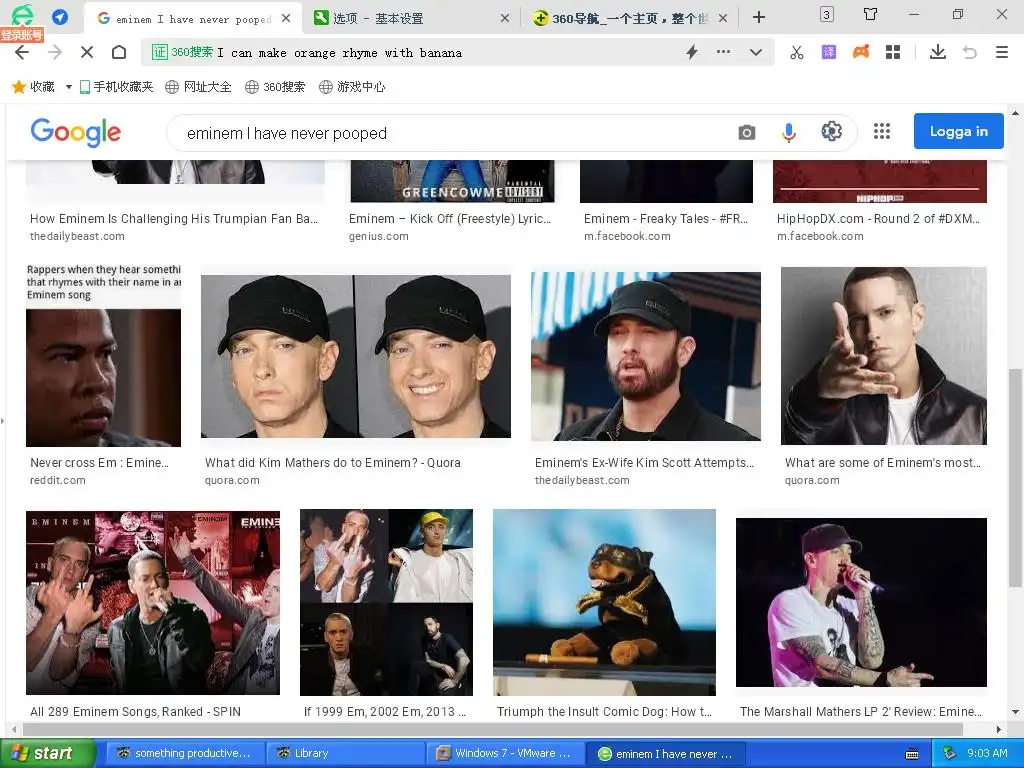Open the 手机收藏夹 bookmark
The image size is (1024, 768).
point(116,87)
